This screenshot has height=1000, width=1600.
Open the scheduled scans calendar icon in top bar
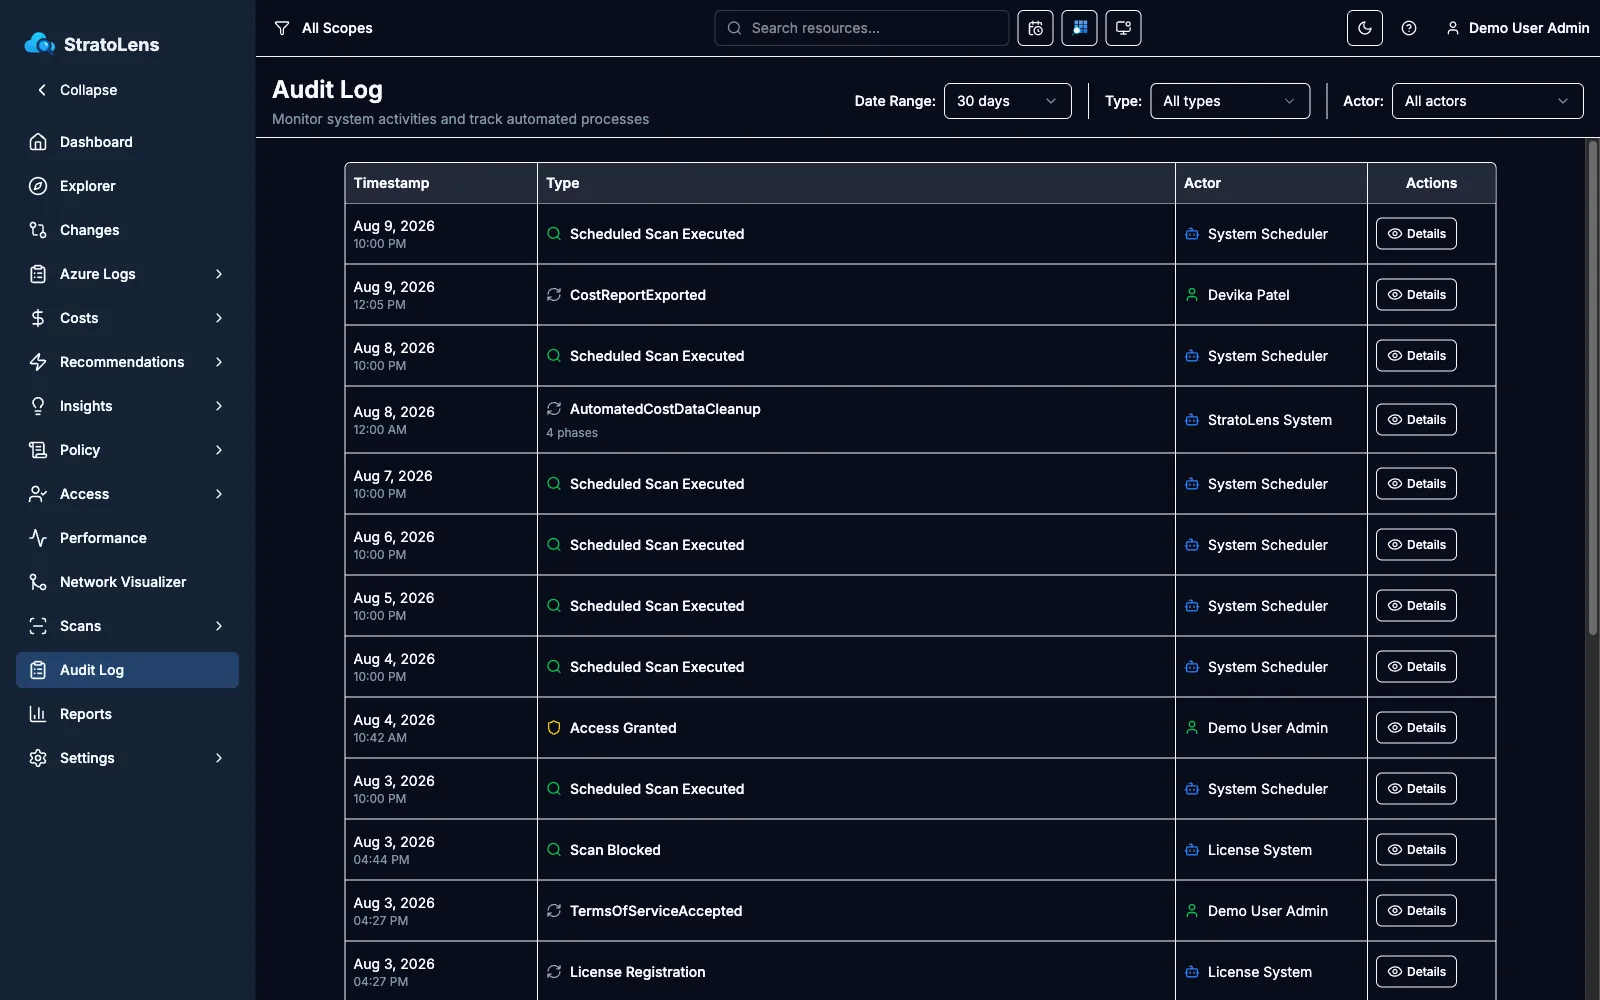coord(1035,28)
